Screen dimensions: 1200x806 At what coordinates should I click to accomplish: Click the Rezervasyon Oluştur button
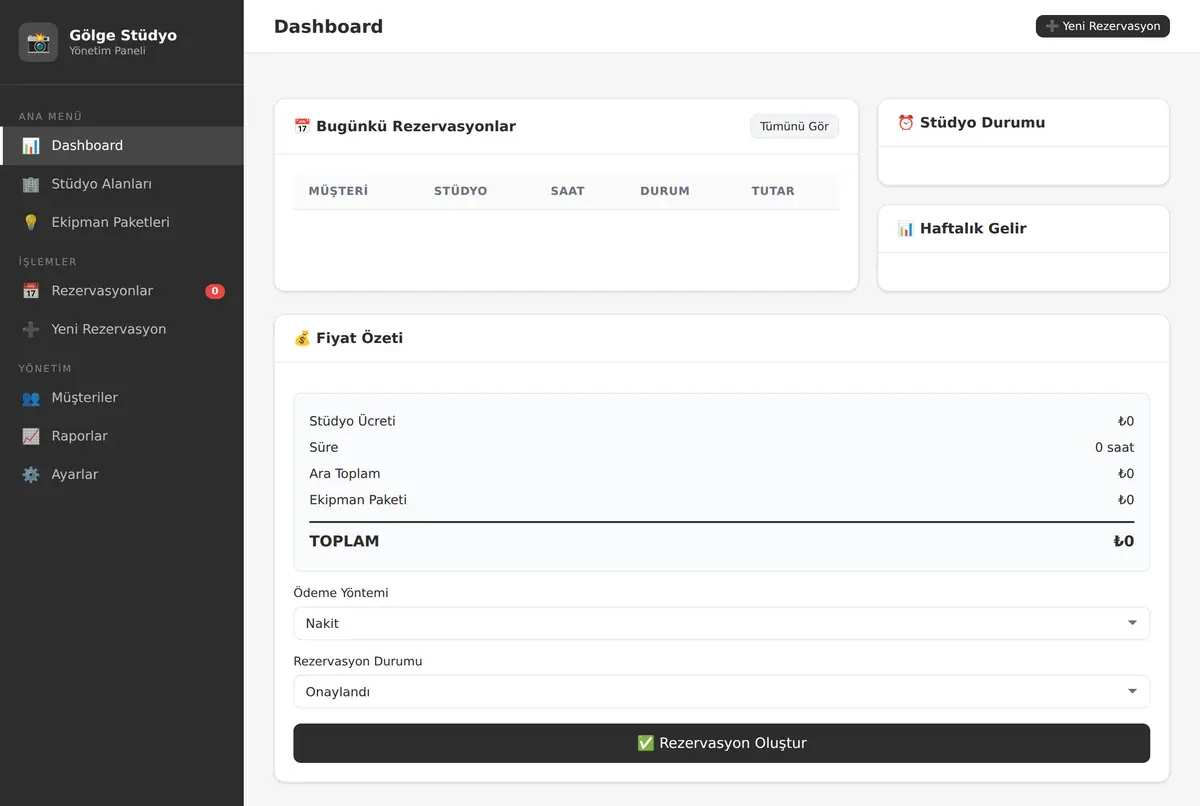click(721, 743)
